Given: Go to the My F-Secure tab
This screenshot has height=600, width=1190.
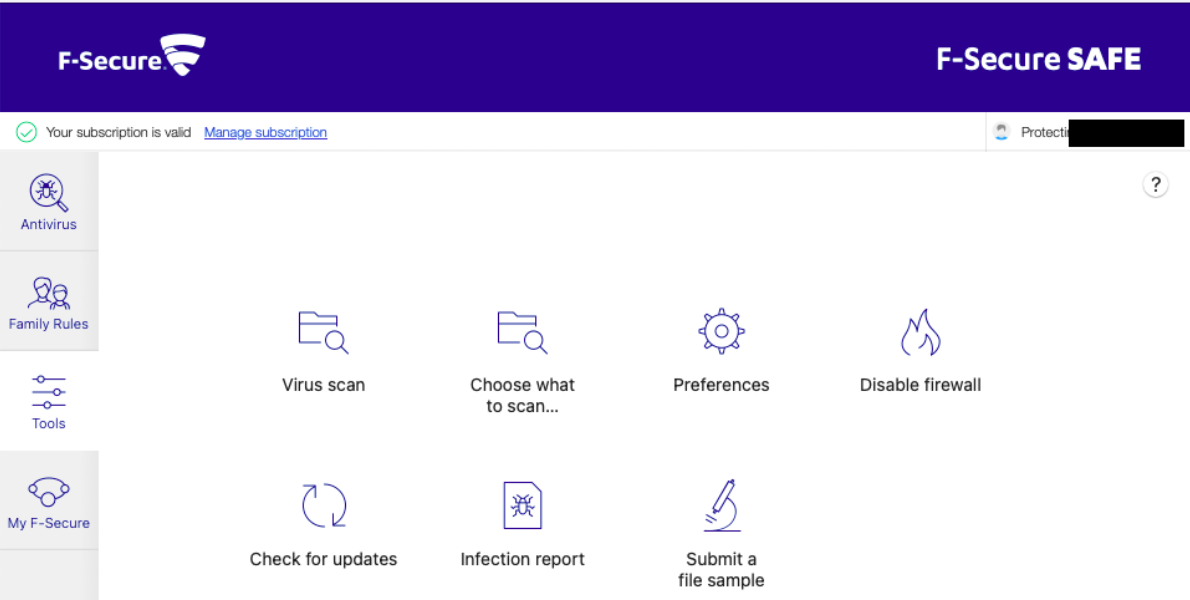Looking at the screenshot, I should (49, 501).
